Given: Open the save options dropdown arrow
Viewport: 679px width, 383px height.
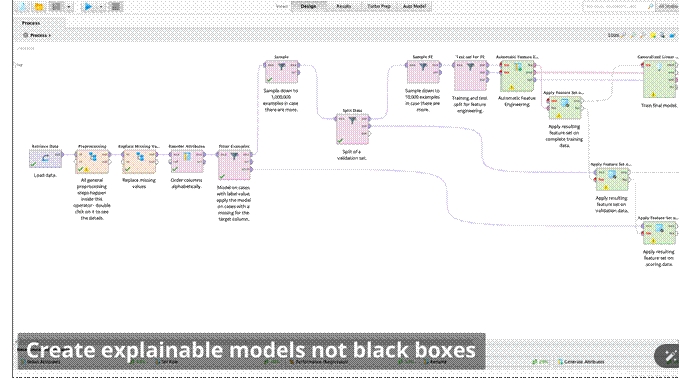Looking at the screenshot, I should coord(69,7).
